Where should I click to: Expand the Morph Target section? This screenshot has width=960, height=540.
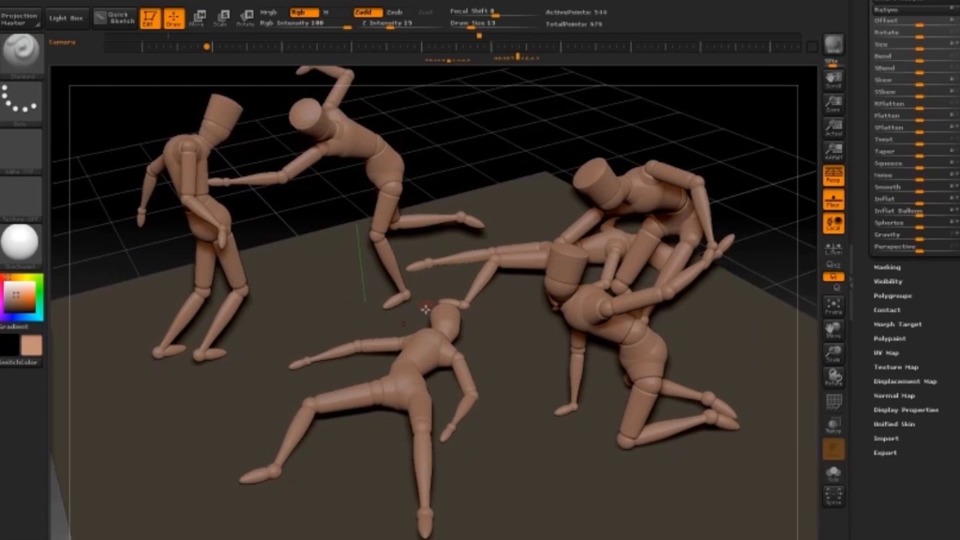coord(897,324)
